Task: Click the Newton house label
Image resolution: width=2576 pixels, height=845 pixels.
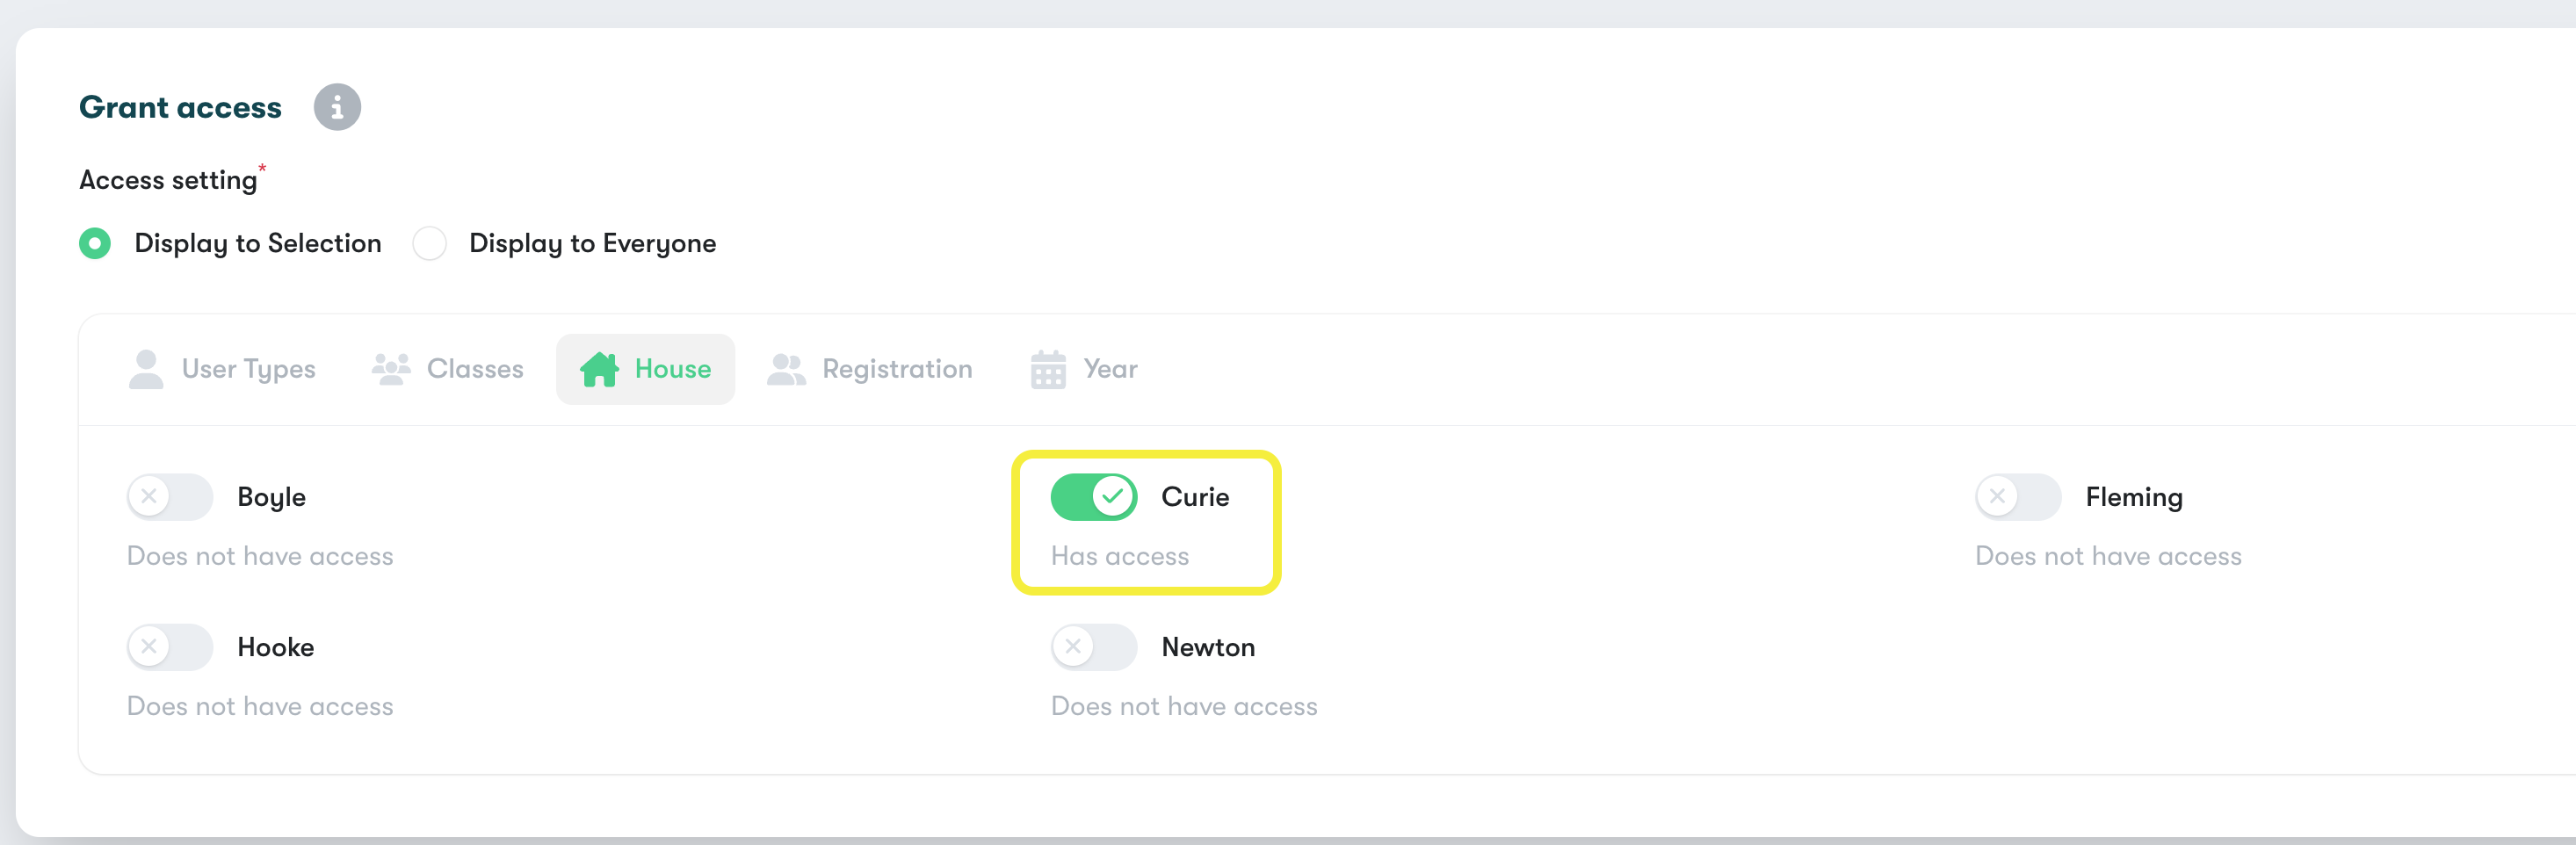Action: tap(1208, 647)
